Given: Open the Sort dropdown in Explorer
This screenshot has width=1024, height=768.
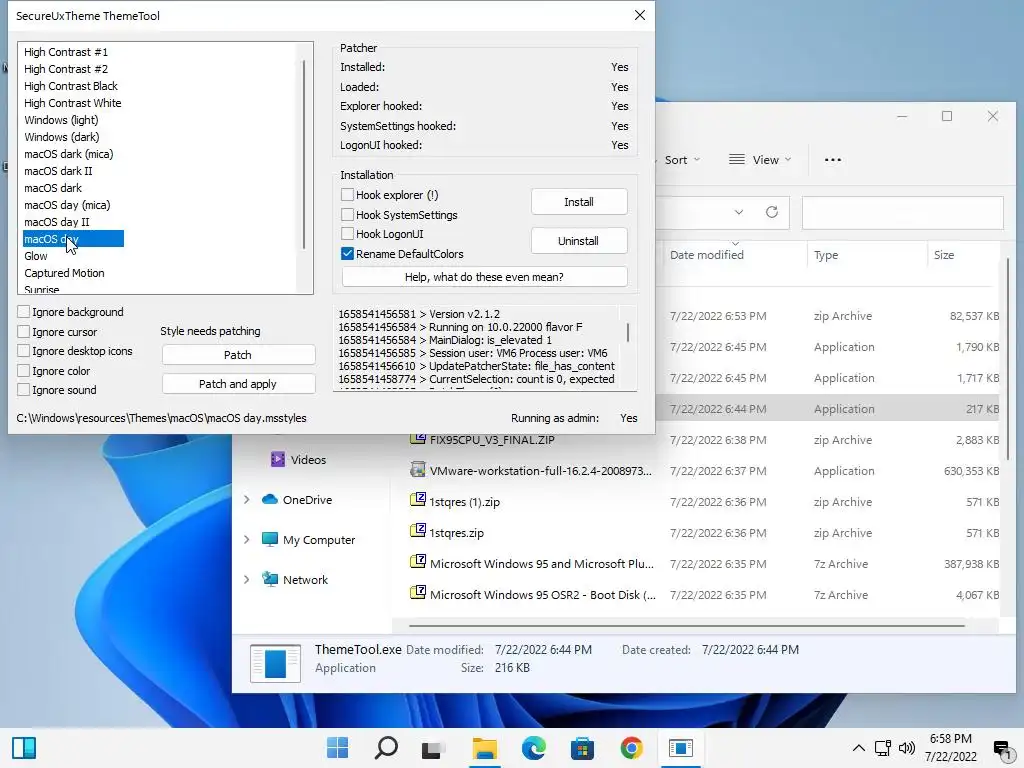Looking at the screenshot, I should [x=680, y=160].
